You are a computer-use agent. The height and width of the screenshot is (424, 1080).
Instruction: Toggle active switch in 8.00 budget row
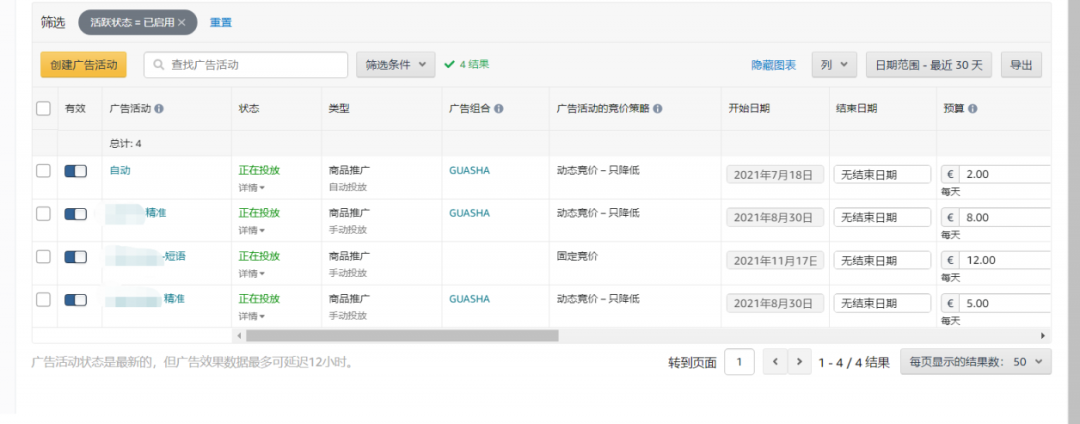76,214
